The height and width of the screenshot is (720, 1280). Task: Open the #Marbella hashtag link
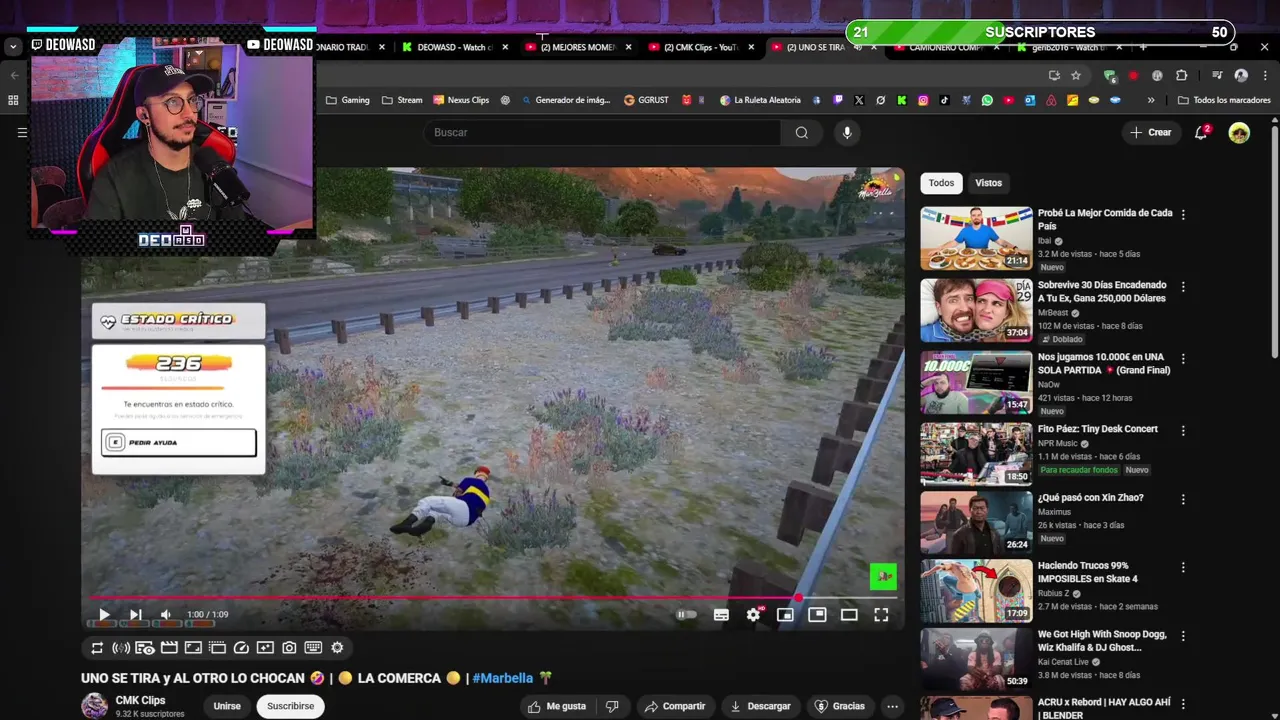click(503, 678)
